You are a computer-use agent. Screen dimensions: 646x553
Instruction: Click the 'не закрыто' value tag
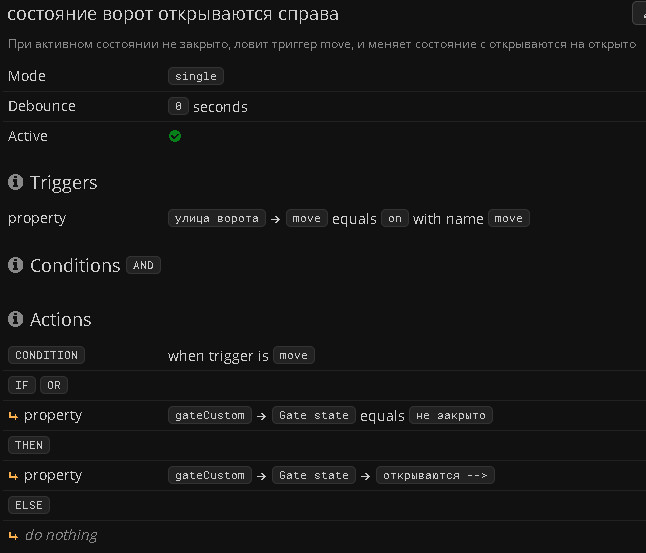[x=451, y=415]
